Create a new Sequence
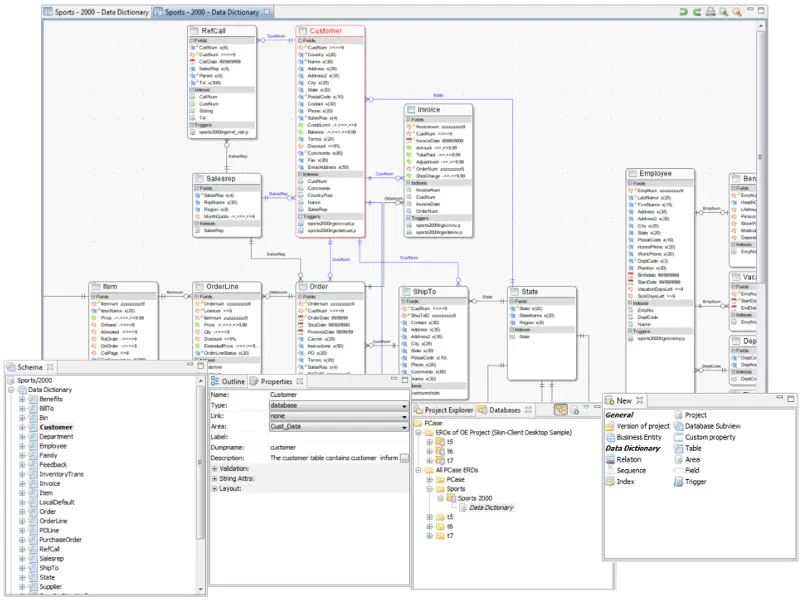The image size is (805, 600). [x=626, y=470]
